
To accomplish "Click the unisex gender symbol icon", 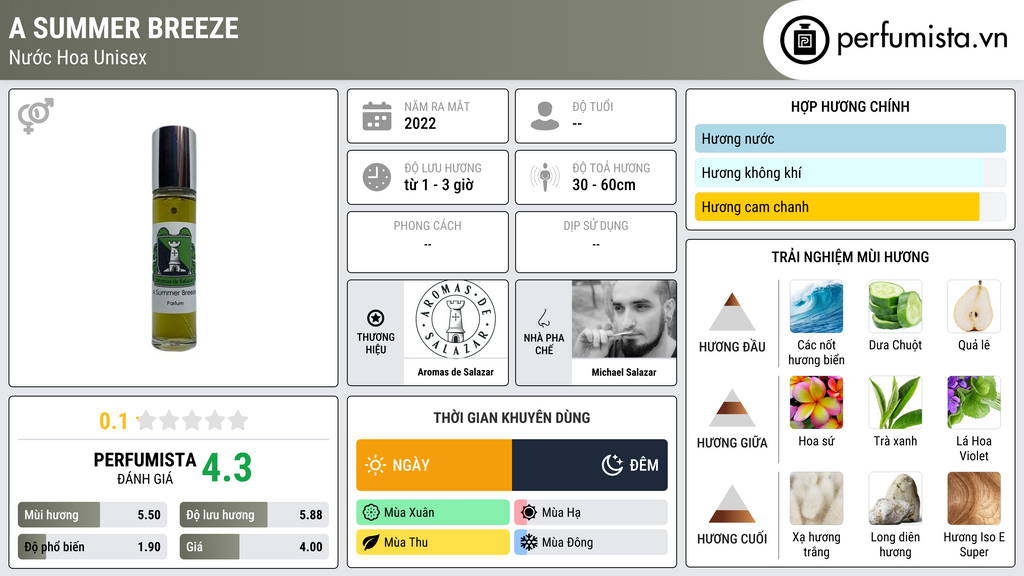I will 36,116.
